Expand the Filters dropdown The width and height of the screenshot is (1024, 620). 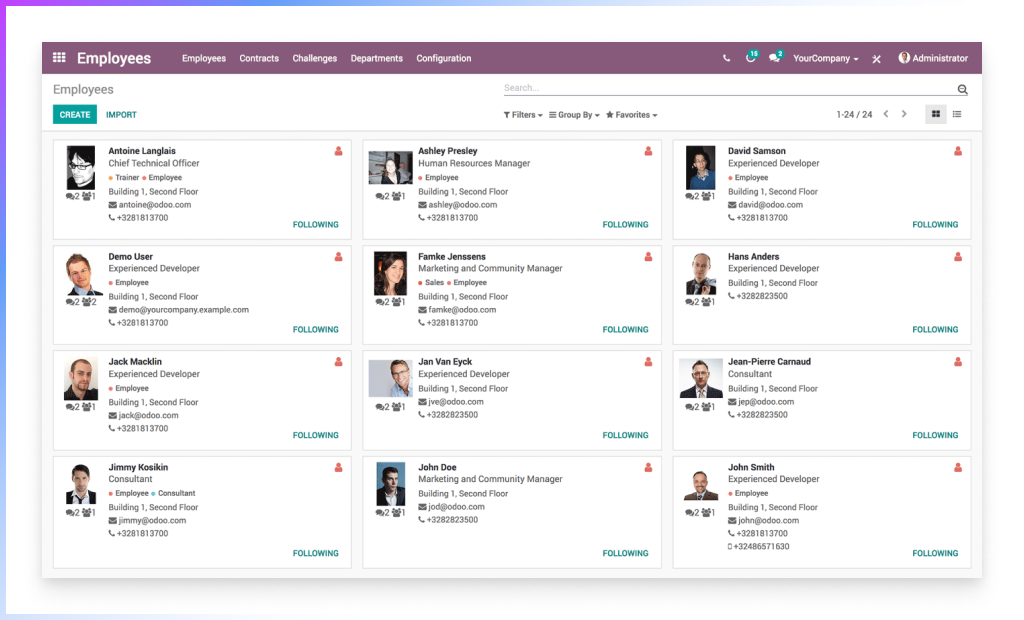(523, 115)
